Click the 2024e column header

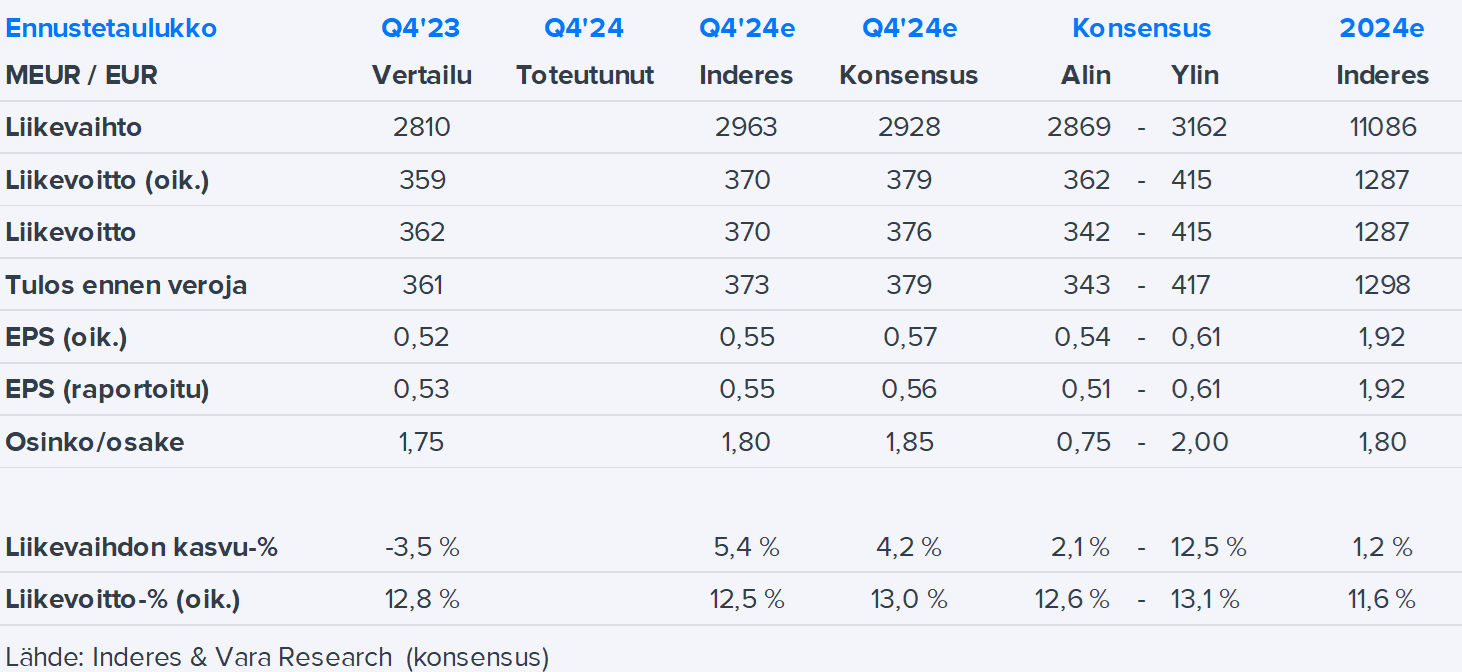(1382, 28)
